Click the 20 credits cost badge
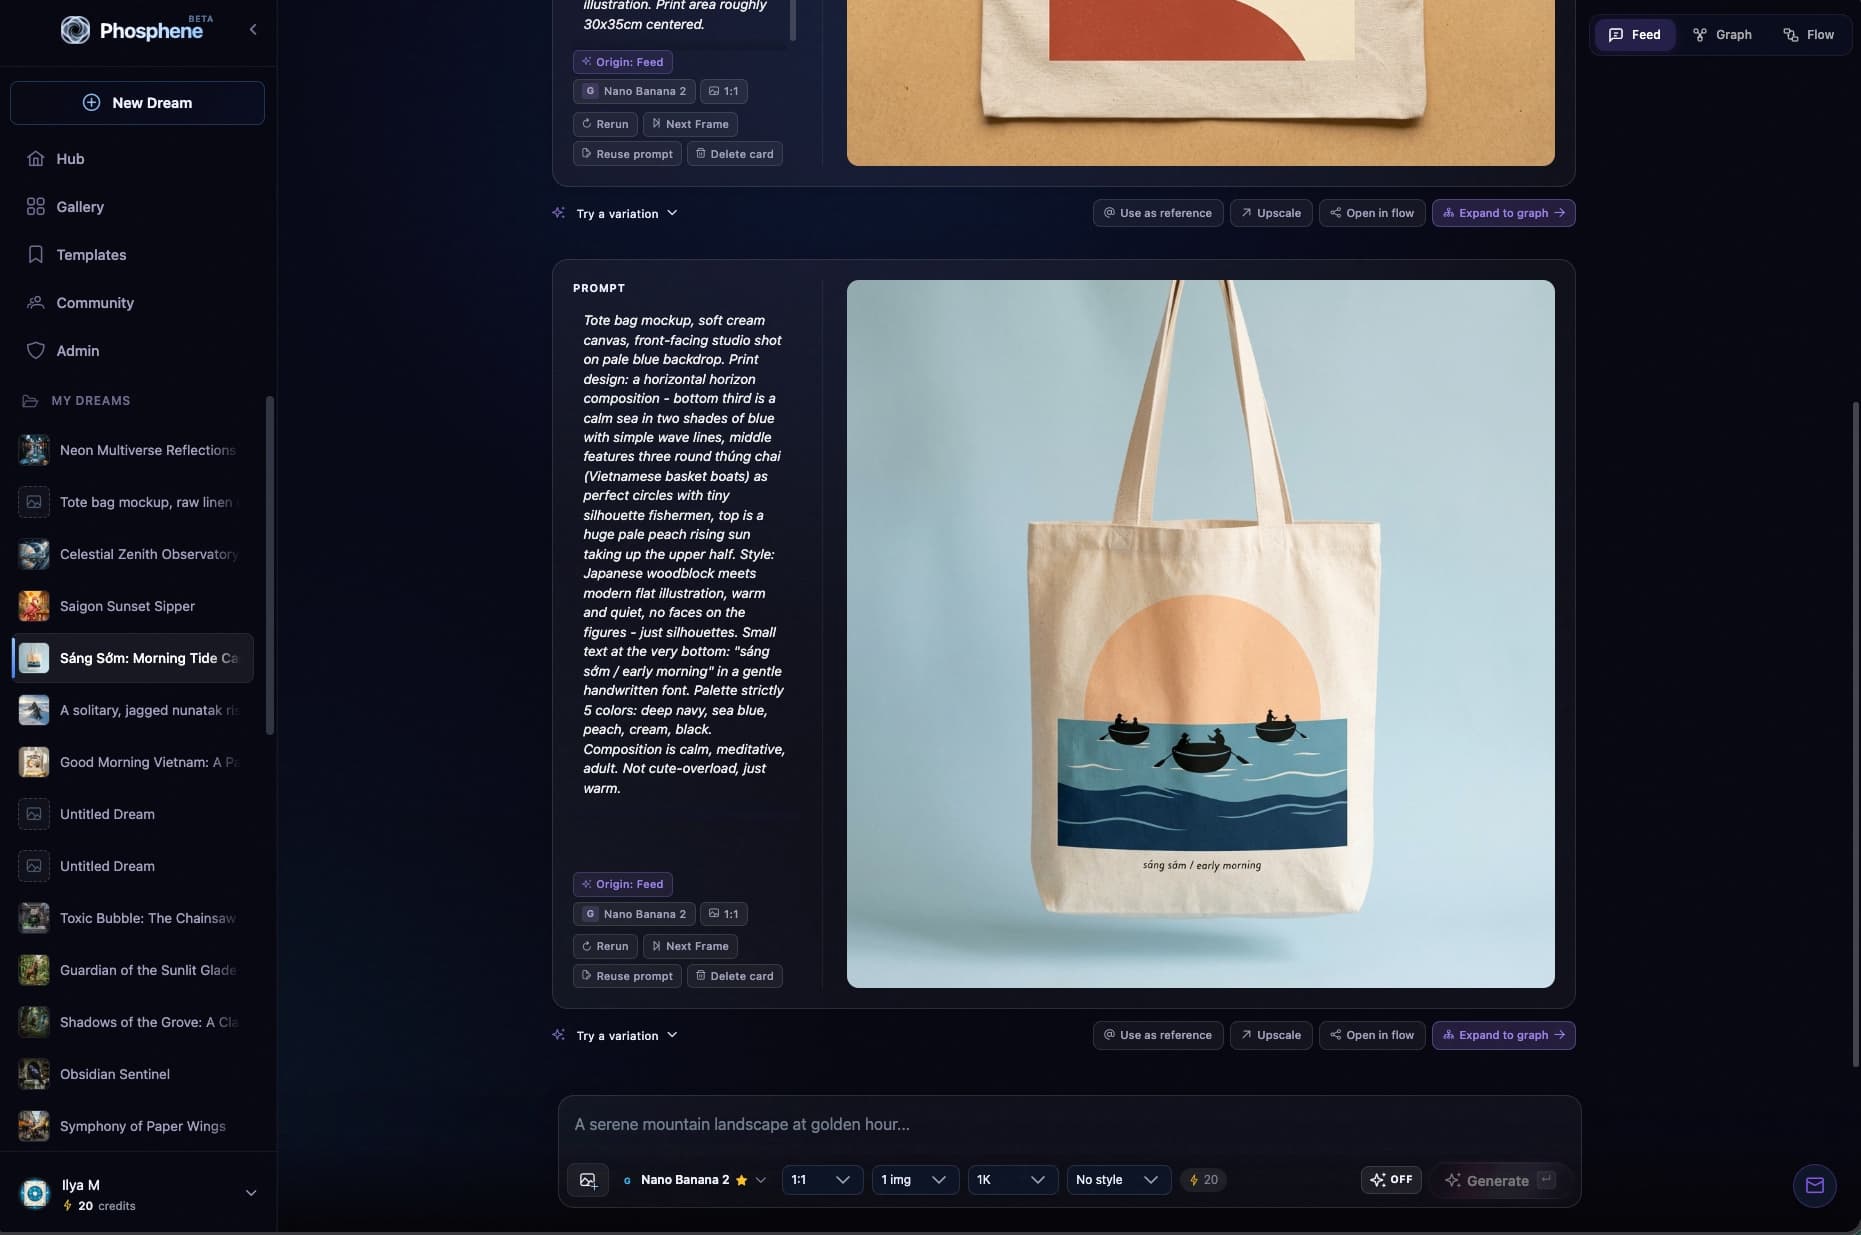 [x=1203, y=1180]
